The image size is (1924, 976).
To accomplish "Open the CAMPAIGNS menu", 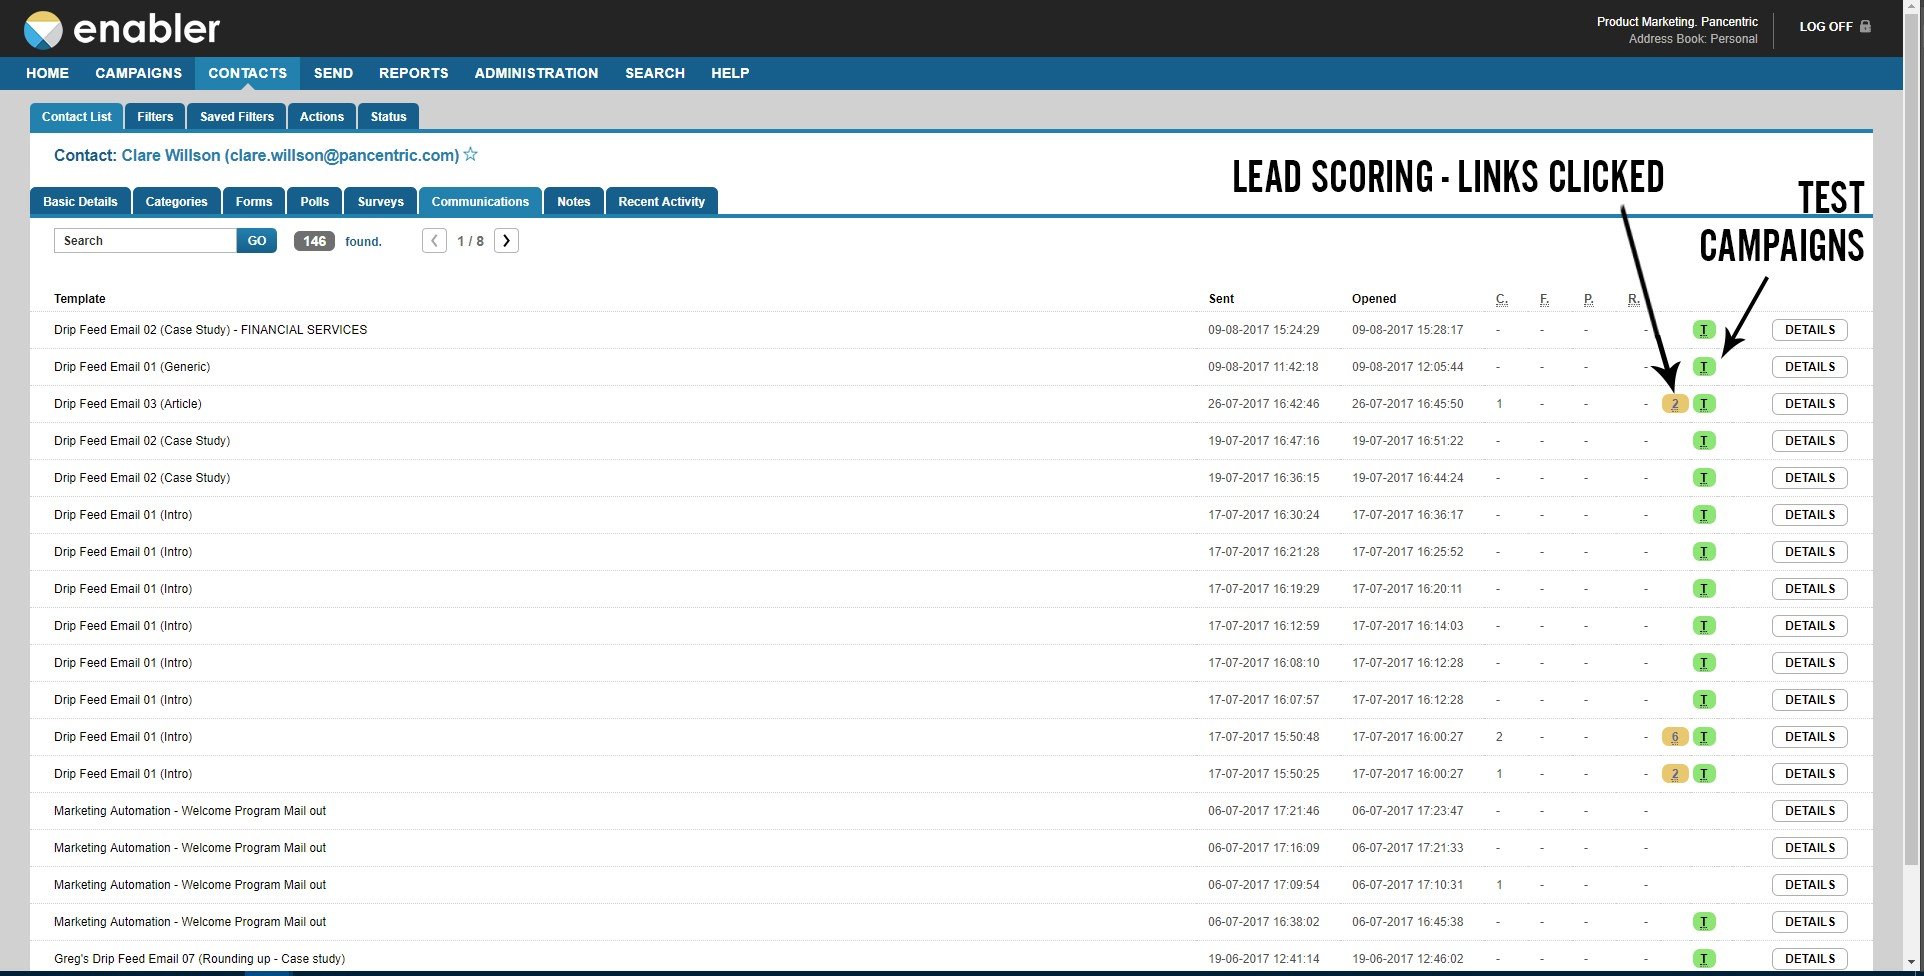I will click(139, 73).
